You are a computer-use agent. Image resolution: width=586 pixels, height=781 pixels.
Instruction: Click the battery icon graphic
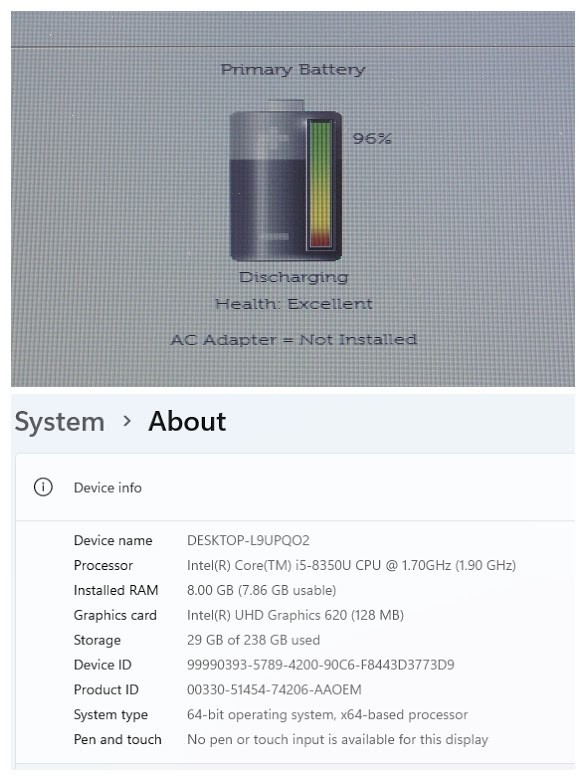[286, 180]
